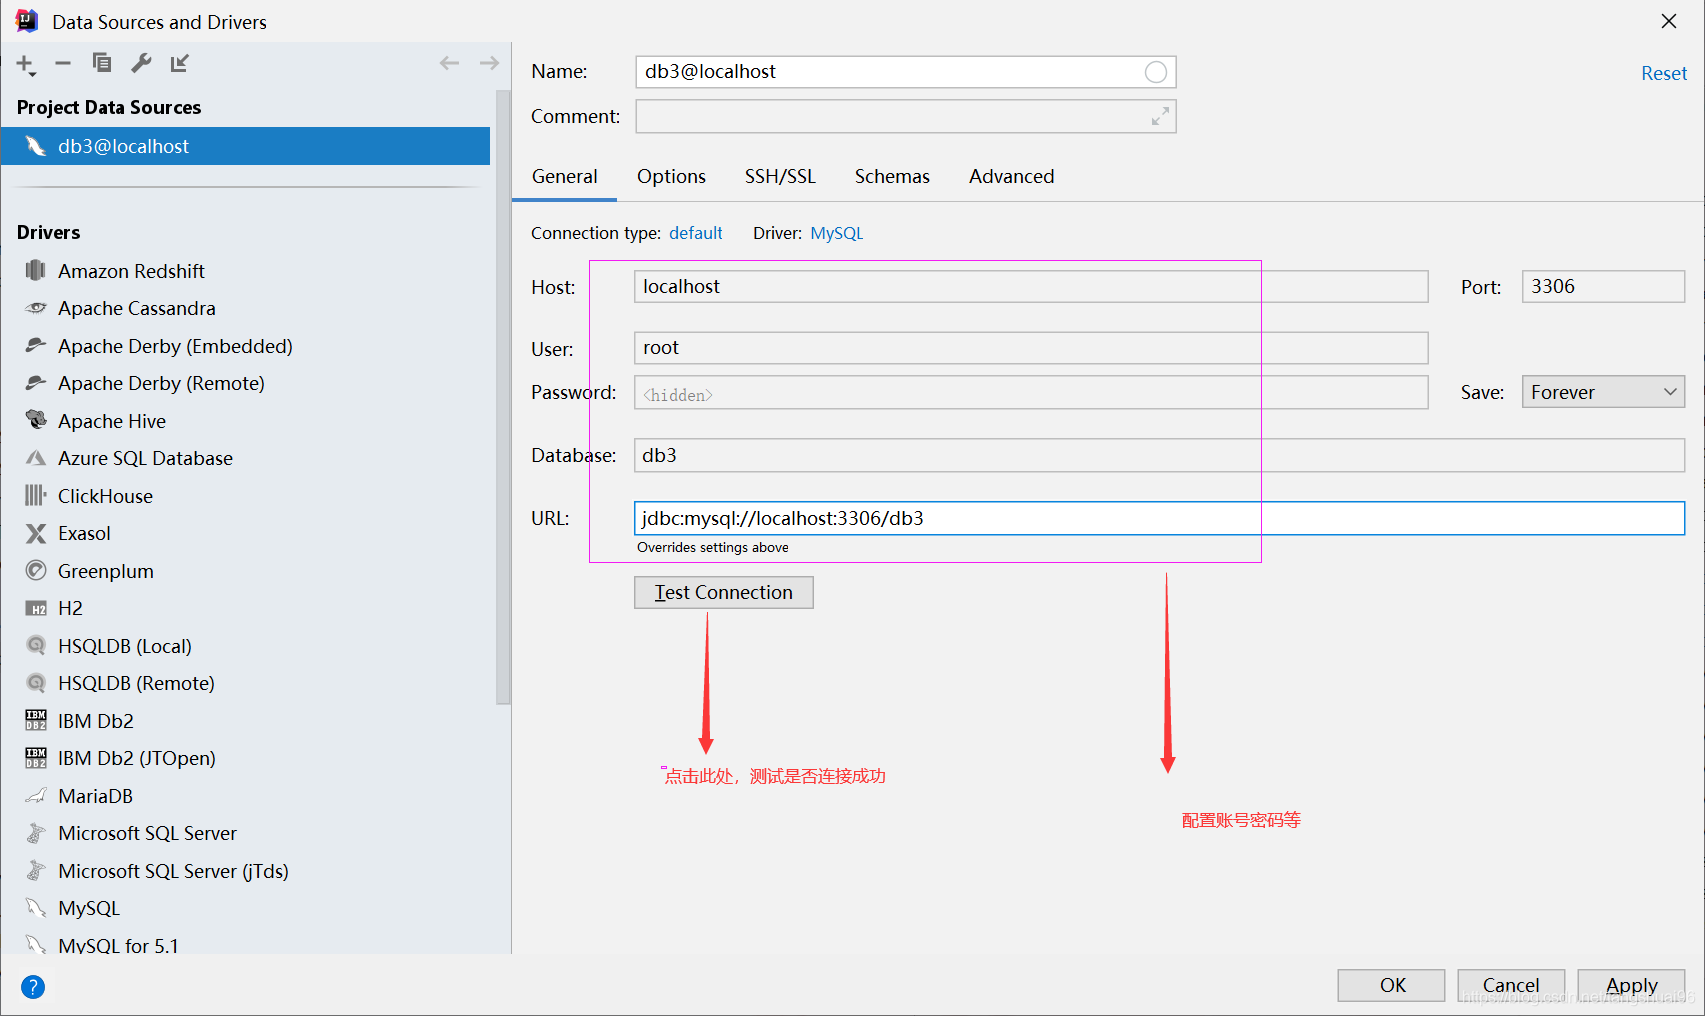Click the Exasol X icon
This screenshot has width=1705, height=1016.
(36, 533)
